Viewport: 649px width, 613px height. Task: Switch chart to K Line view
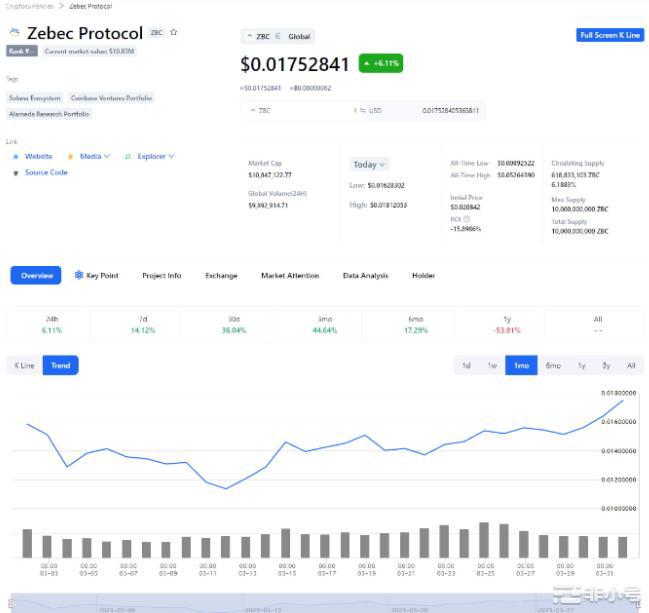pos(24,365)
